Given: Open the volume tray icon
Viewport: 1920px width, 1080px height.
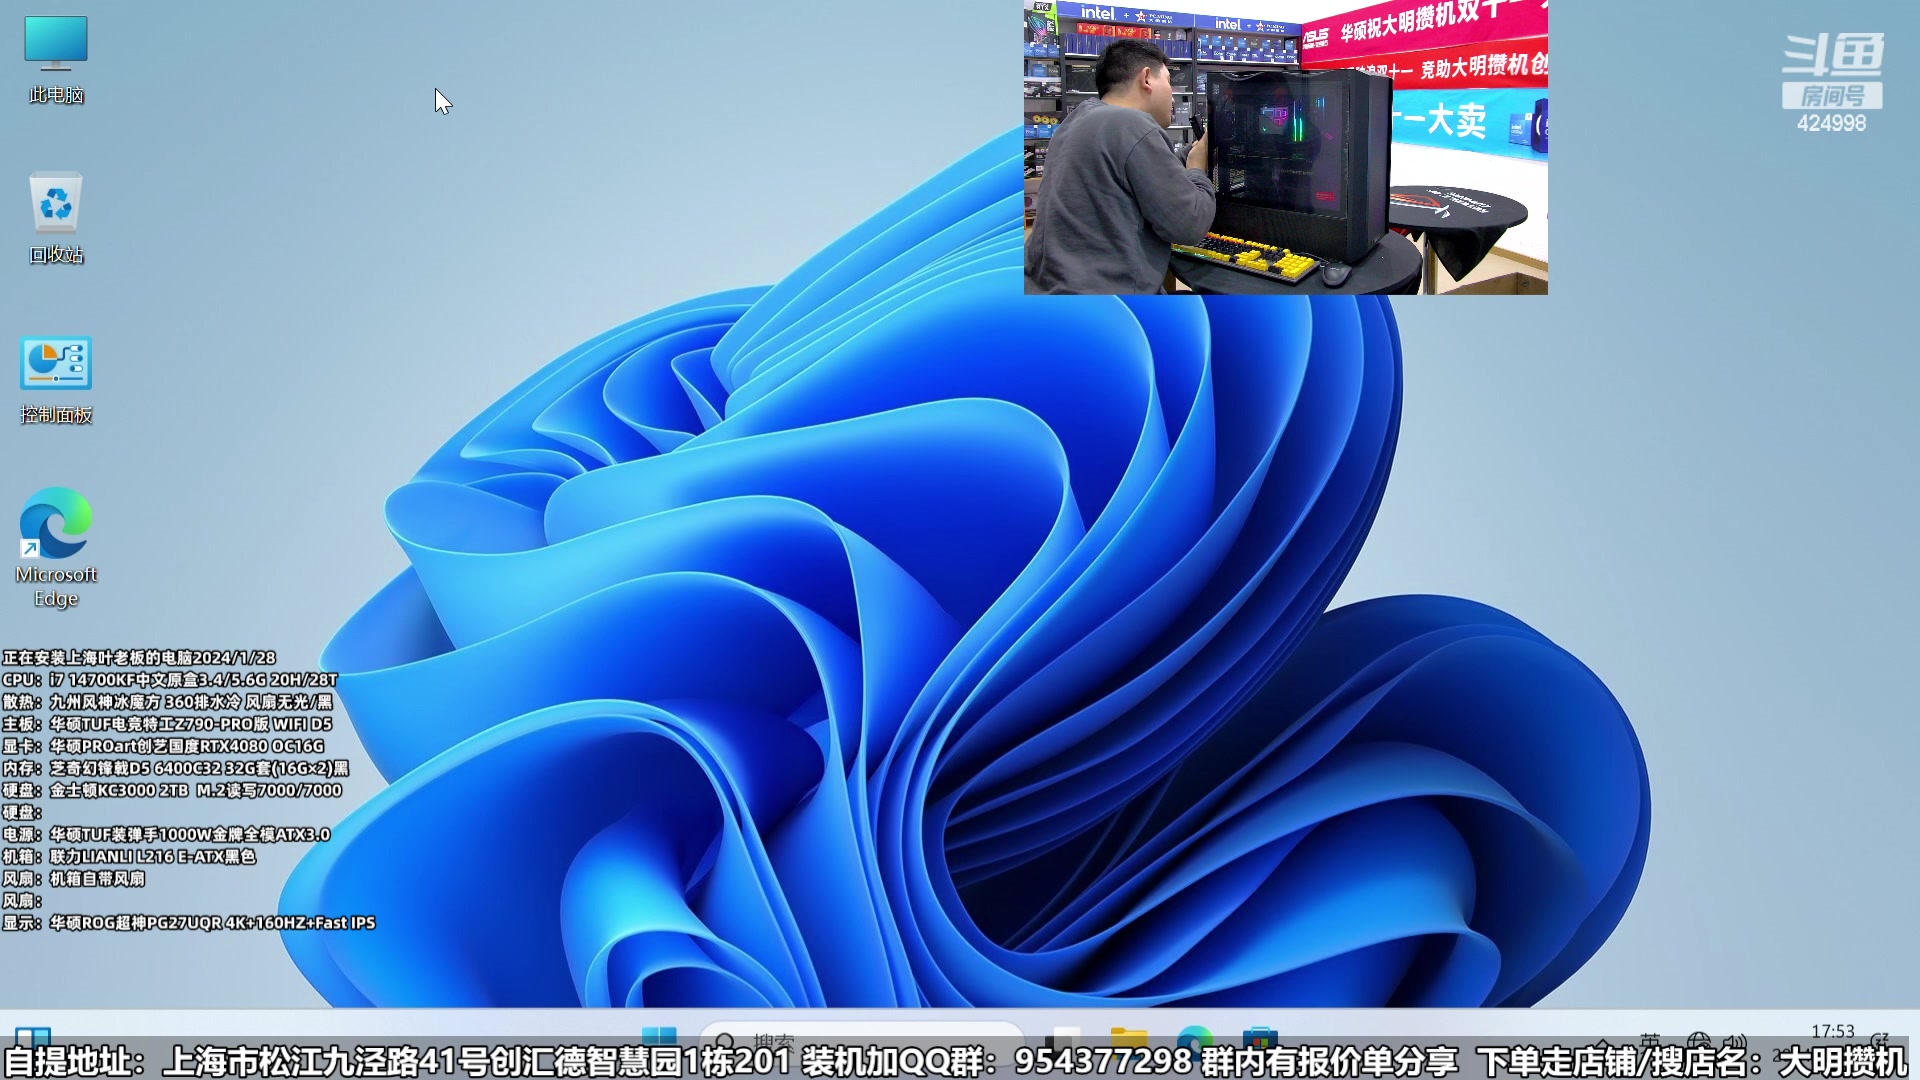Looking at the screenshot, I should 1735,1040.
